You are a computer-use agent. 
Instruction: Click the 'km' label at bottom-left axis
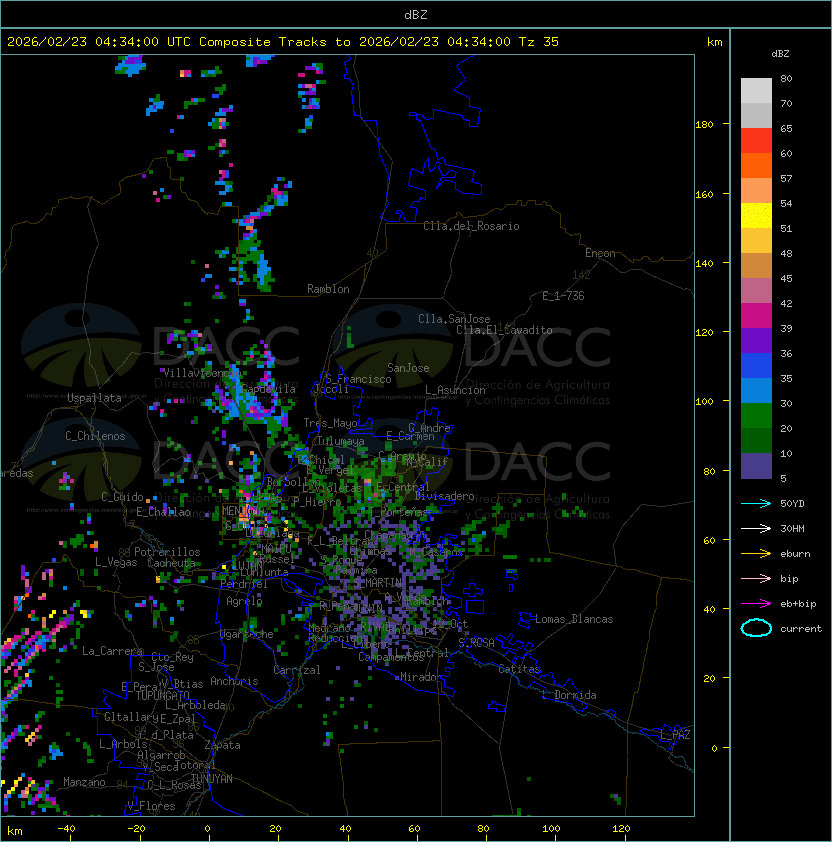pyautogui.click(x=15, y=831)
